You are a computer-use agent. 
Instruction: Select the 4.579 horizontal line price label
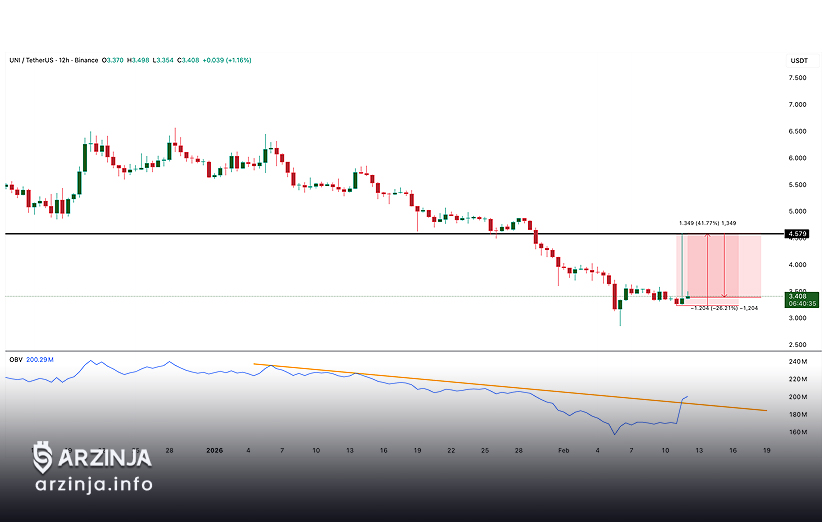(x=797, y=234)
